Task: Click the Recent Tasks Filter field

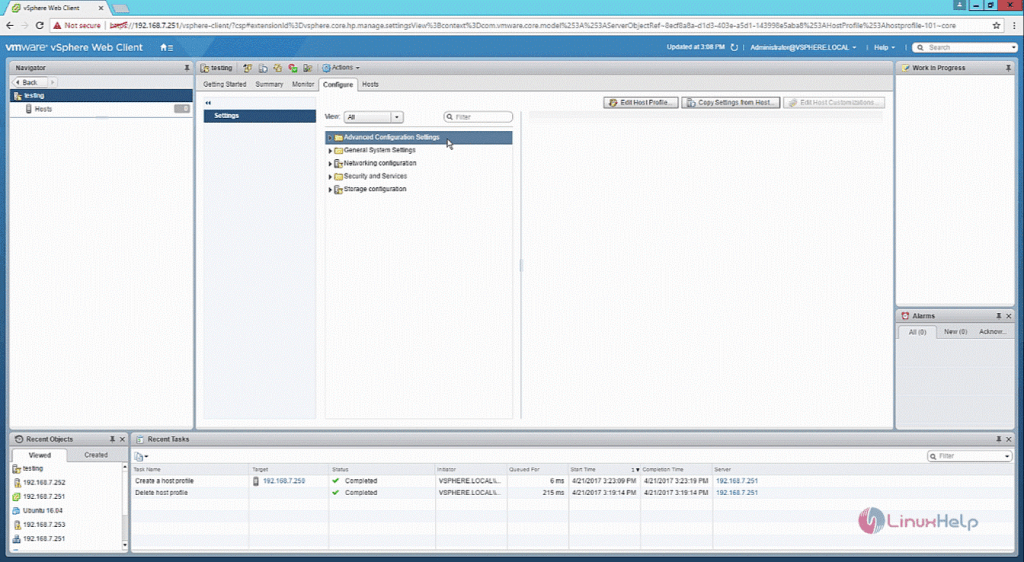Action: pyautogui.click(x=970, y=456)
